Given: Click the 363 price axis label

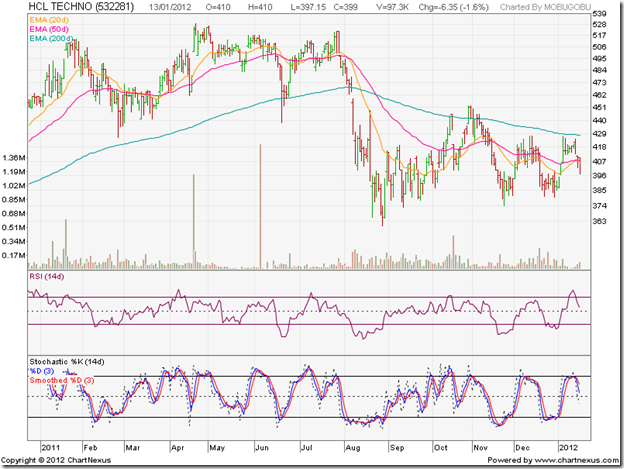Looking at the screenshot, I should (x=599, y=221).
